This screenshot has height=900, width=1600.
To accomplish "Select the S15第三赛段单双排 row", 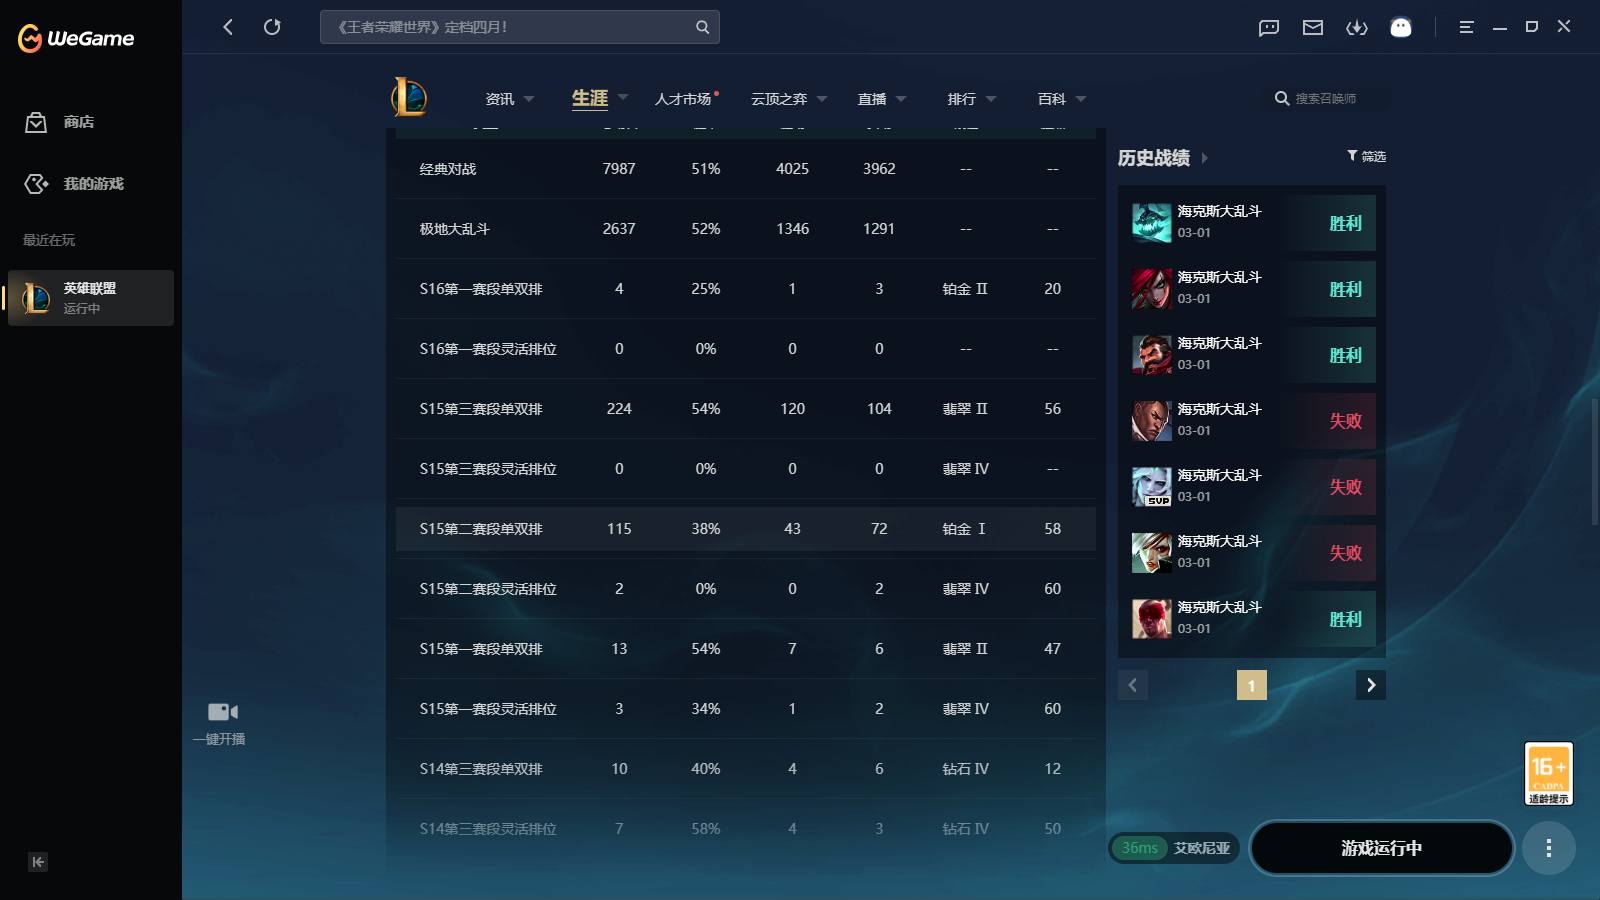I will click(746, 409).
